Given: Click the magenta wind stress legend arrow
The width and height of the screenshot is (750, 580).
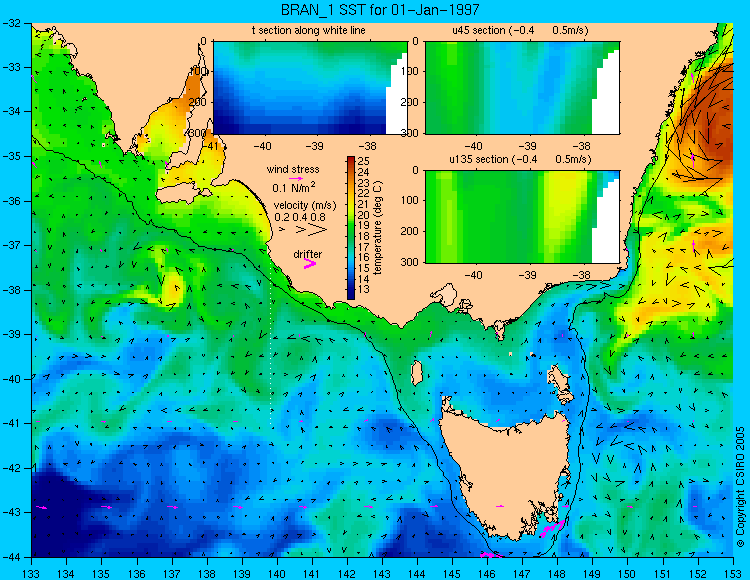Looking at the screenshot, I should (296, 178).
